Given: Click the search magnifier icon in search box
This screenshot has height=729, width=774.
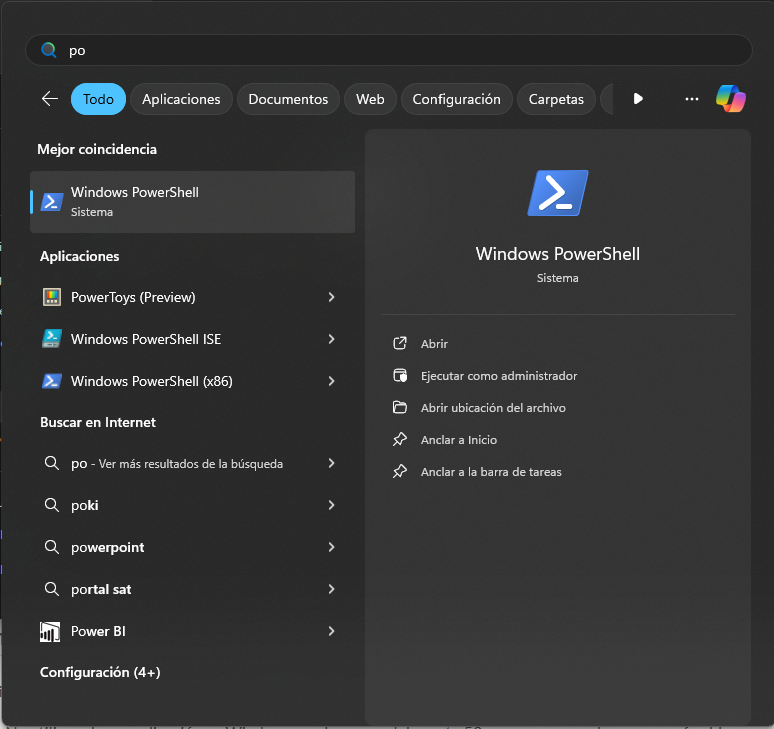Looking at the screenshot, I should (48, 50).
